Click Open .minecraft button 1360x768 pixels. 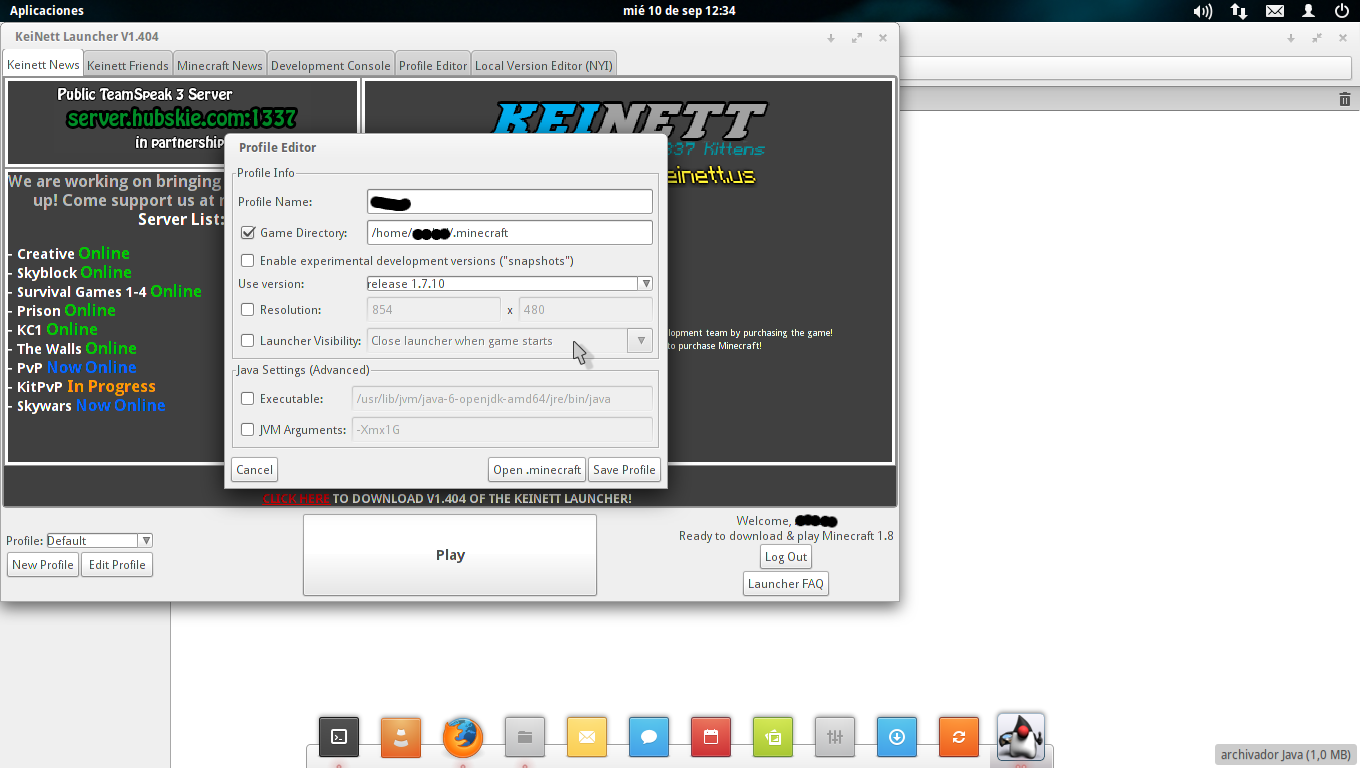pyautogui.click(x=537, y=470)
